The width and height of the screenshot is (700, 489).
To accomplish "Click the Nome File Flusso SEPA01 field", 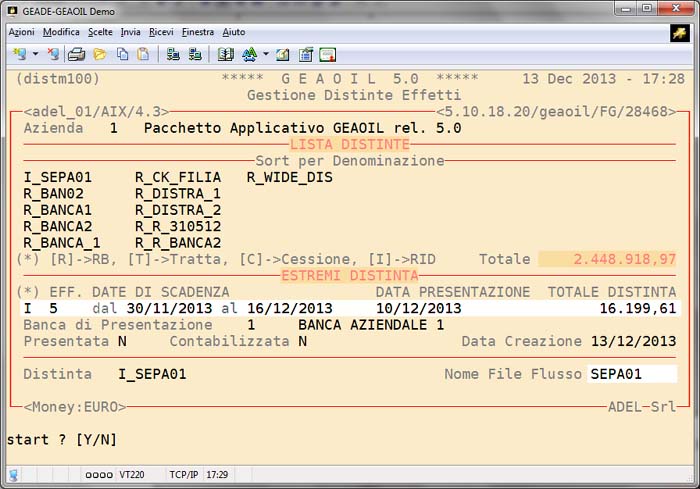I will click(632, 374).
